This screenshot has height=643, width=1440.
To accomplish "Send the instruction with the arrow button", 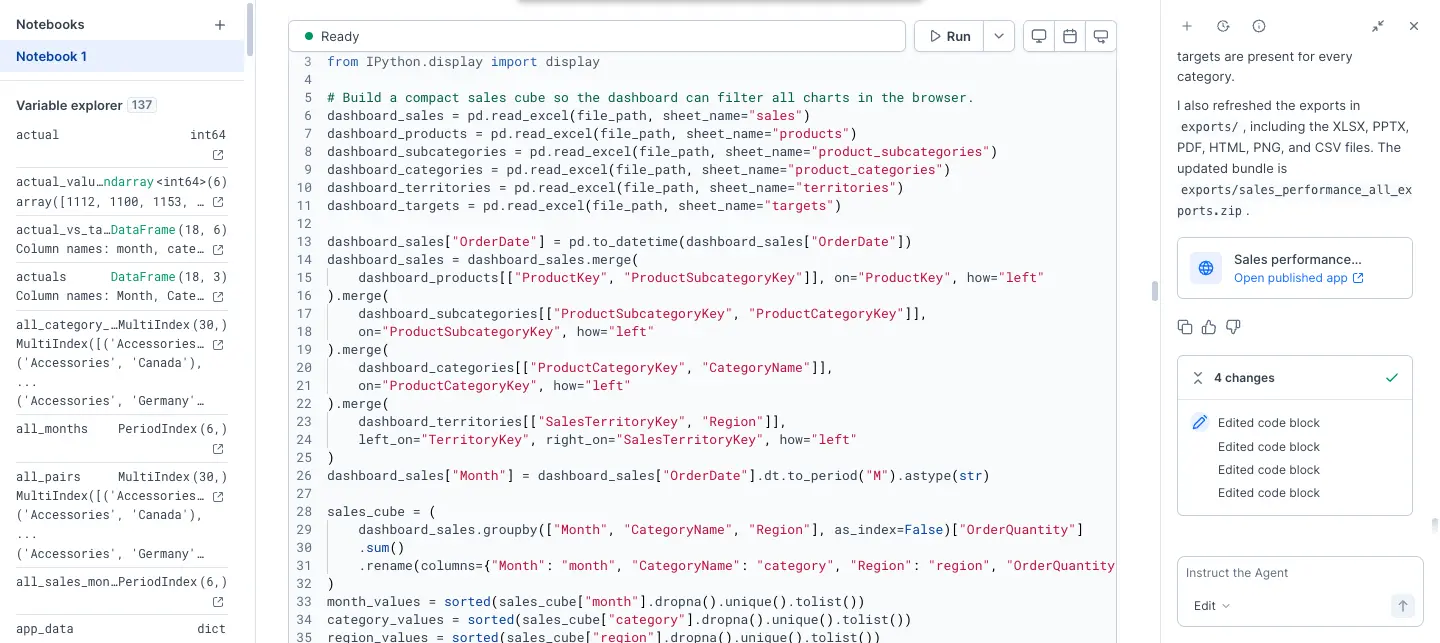I will [x=1403, y=606].
